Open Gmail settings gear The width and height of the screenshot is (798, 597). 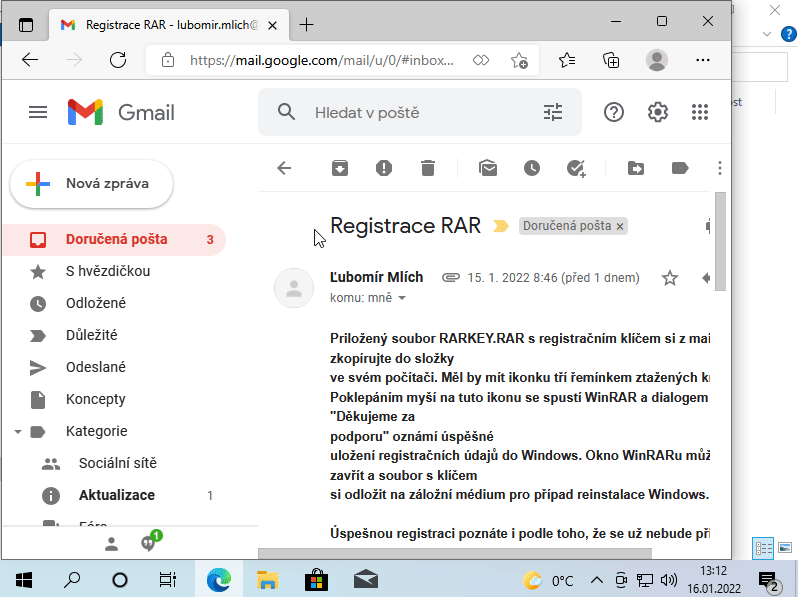point(658,112)
